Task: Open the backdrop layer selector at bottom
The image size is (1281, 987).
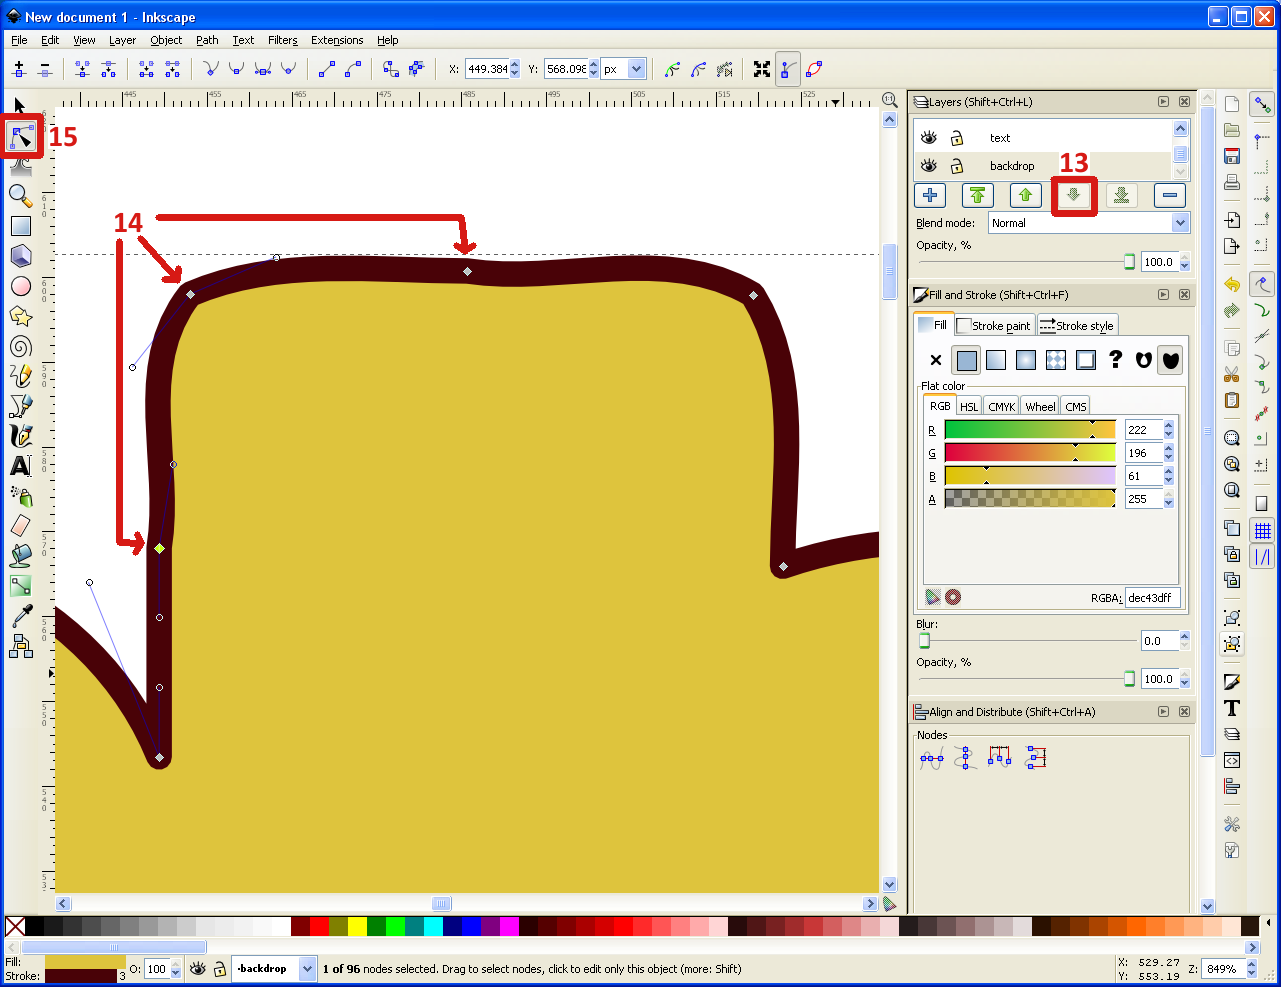Action: click(x=273, y=968)
